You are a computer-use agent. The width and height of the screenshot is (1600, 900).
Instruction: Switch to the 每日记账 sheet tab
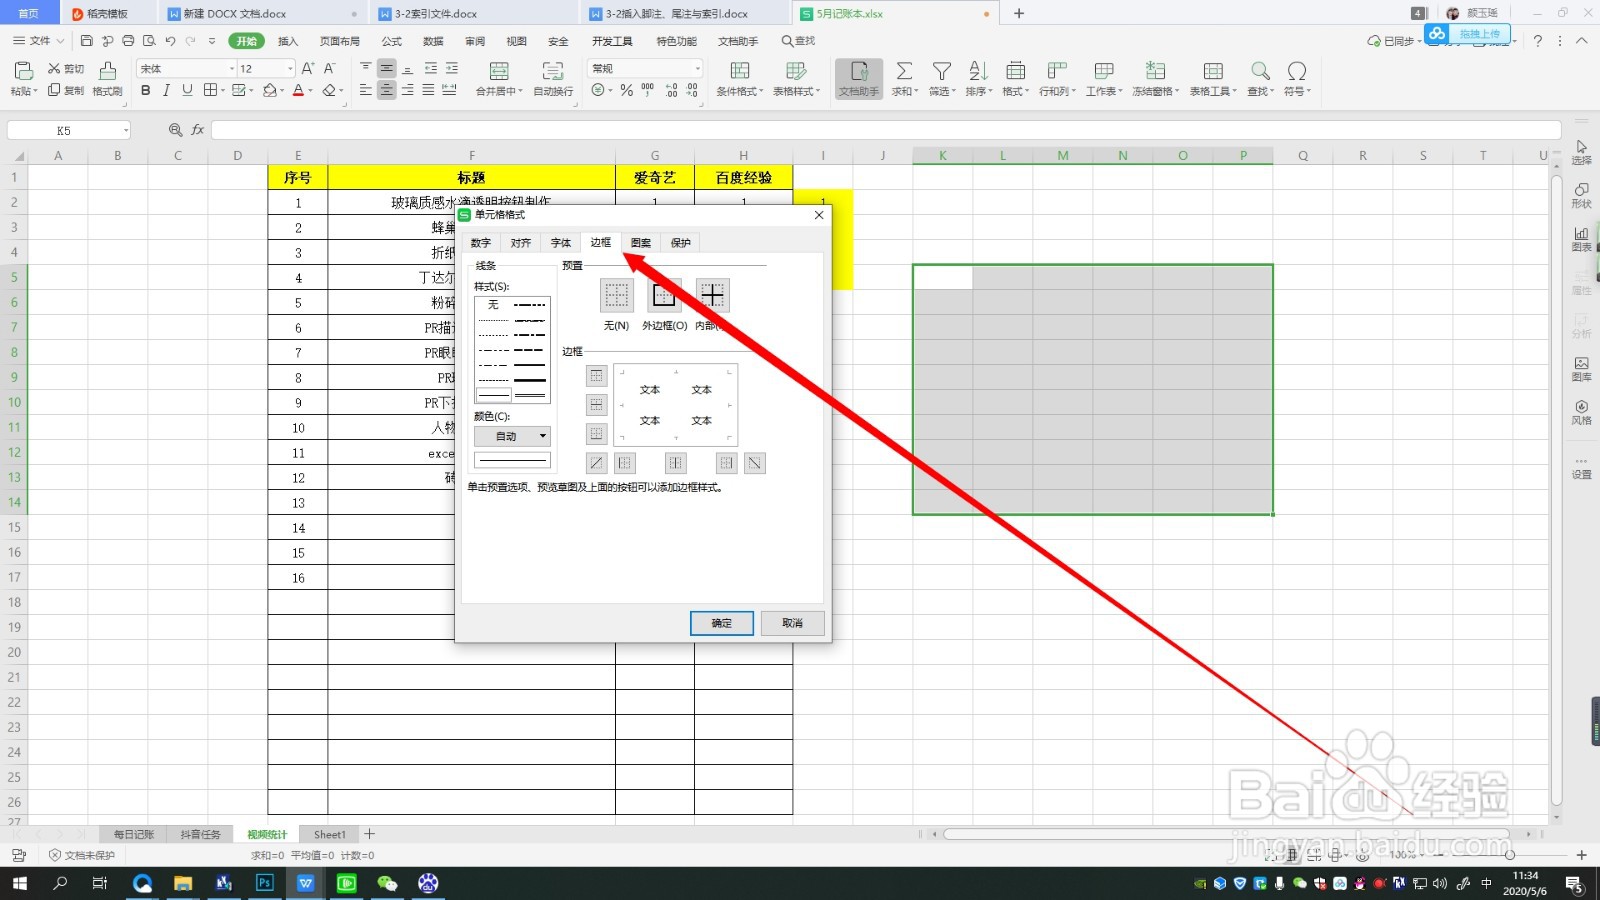(x=134, y=834)
